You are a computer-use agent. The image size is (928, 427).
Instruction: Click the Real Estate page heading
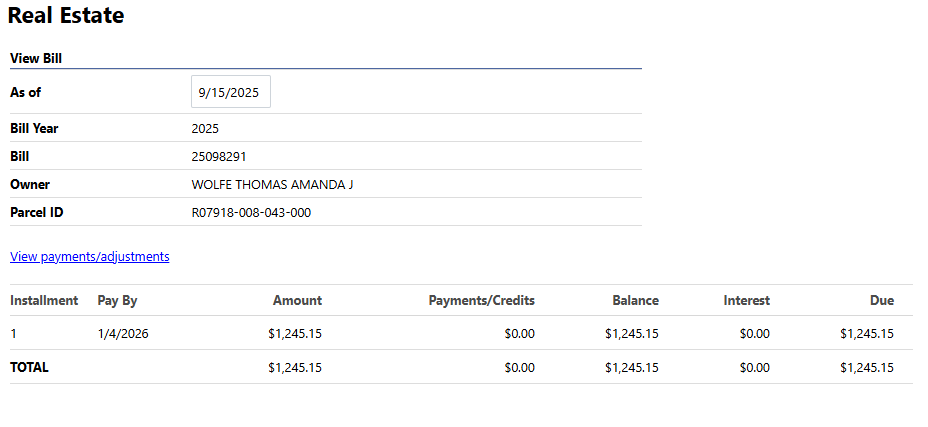pyautogui.click(x=66, y=16)
